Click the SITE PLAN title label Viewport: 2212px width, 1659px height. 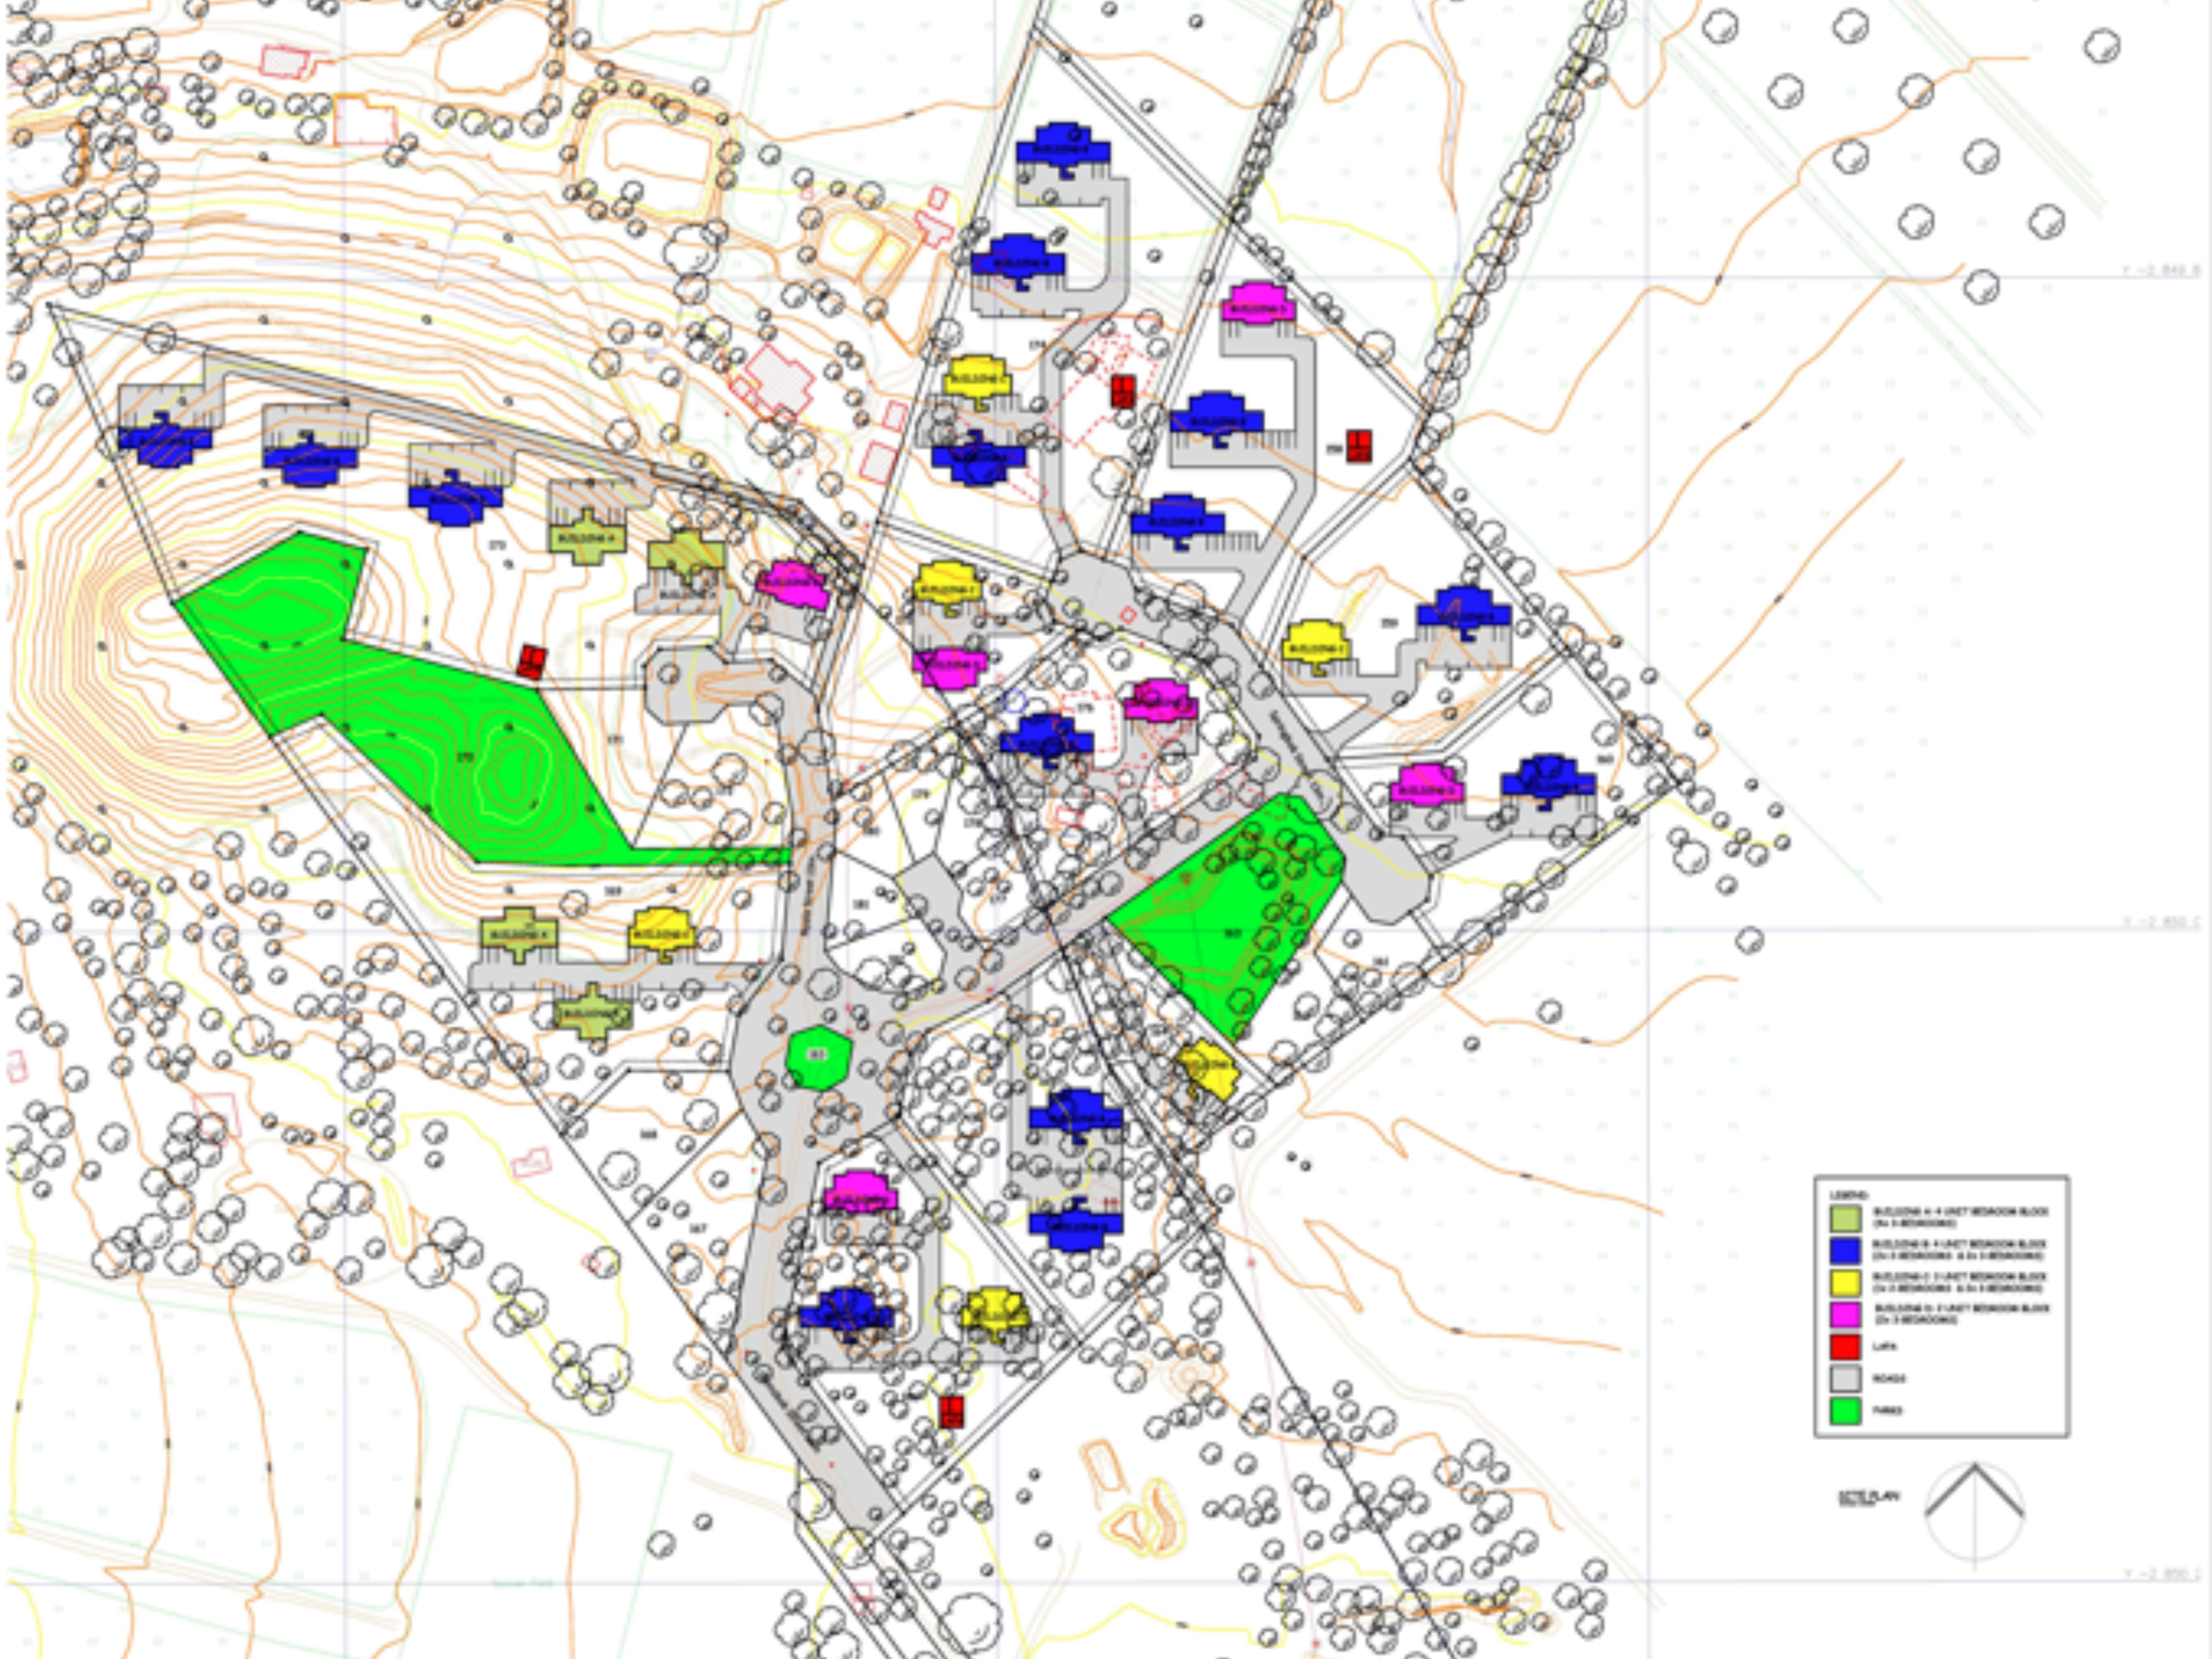pyautogui.click(x=1868, y=1497)
